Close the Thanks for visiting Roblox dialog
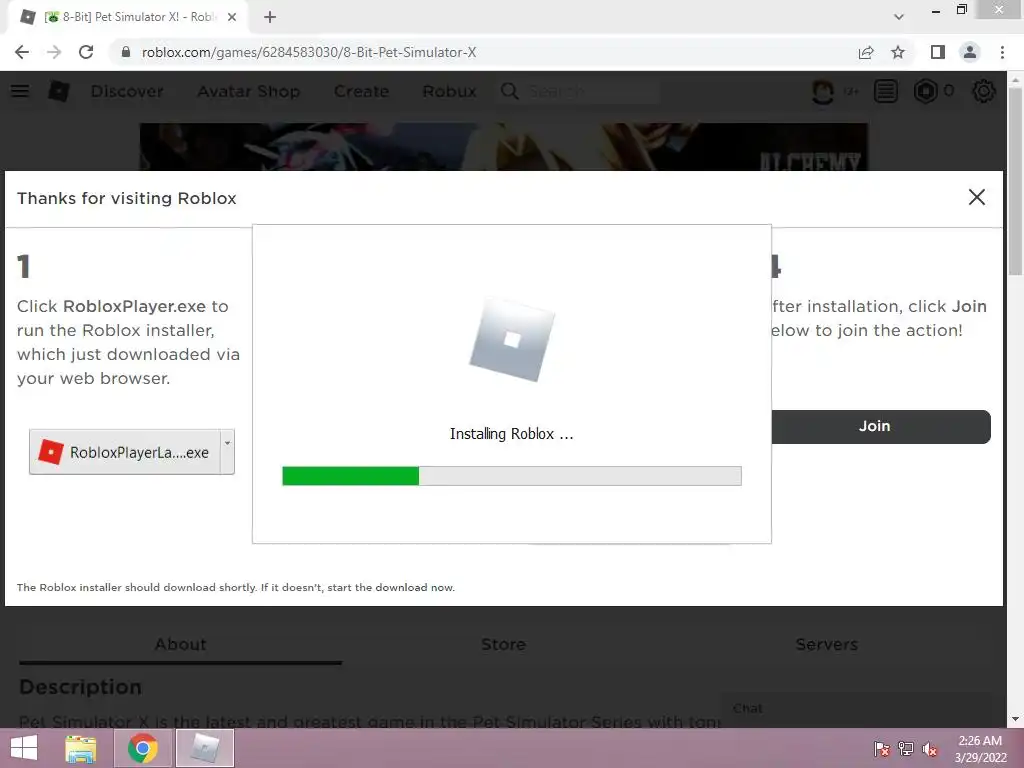Viewport: 1024px width, 768px height. [x=976, y=197]
